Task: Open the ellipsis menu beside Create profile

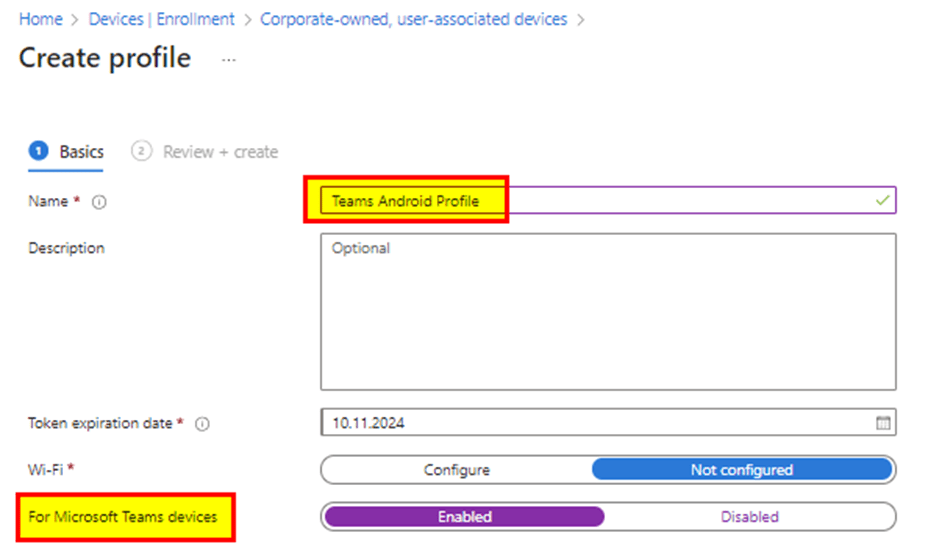Action: [x=229, y=60]
